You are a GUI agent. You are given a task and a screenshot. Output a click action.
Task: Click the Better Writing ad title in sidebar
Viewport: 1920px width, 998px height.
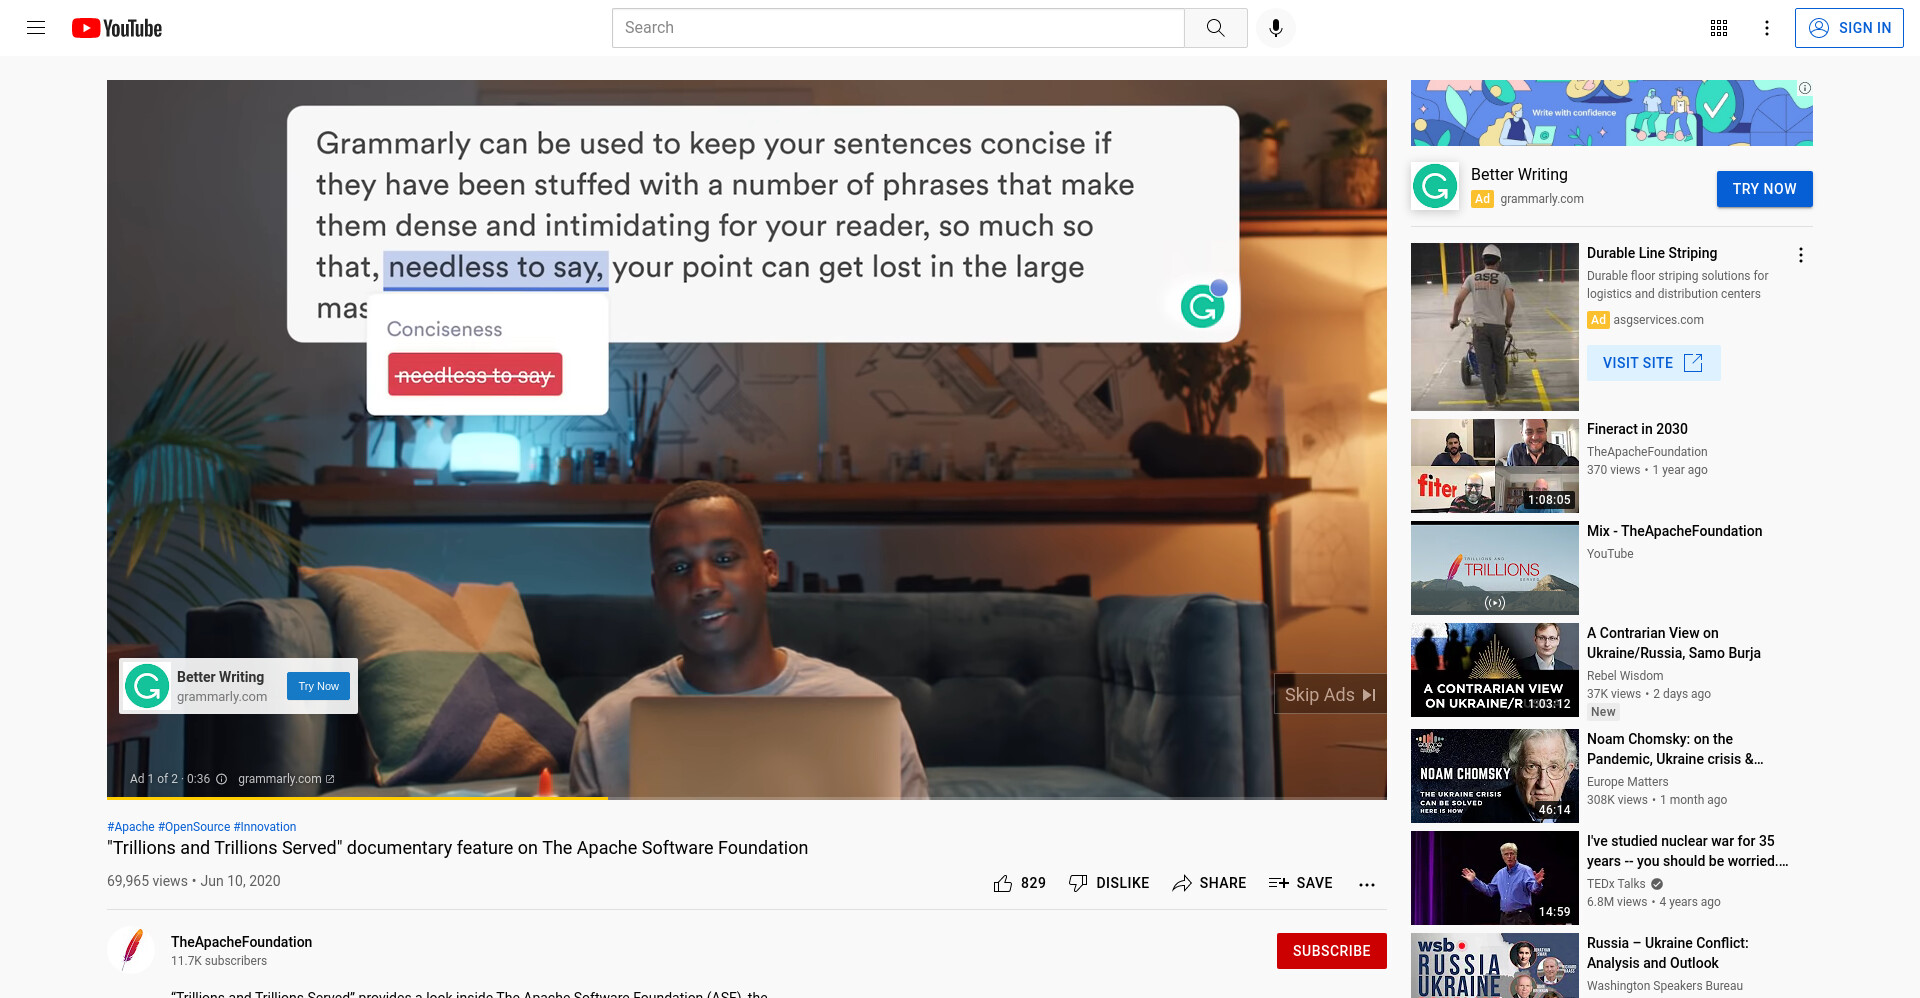click(1519, 174)
